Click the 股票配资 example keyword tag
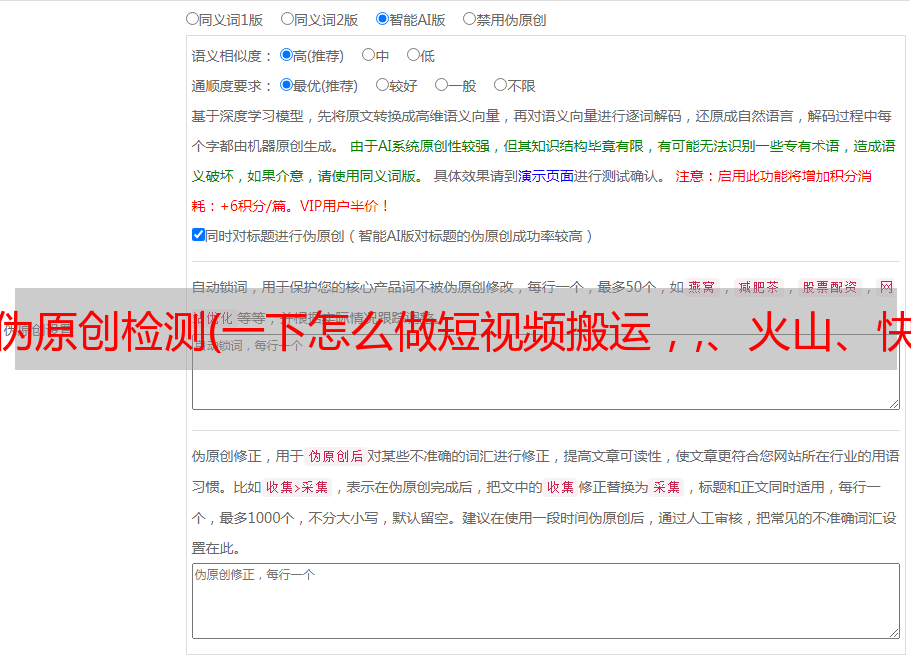 pyautogui.click(x=830, y=287)
